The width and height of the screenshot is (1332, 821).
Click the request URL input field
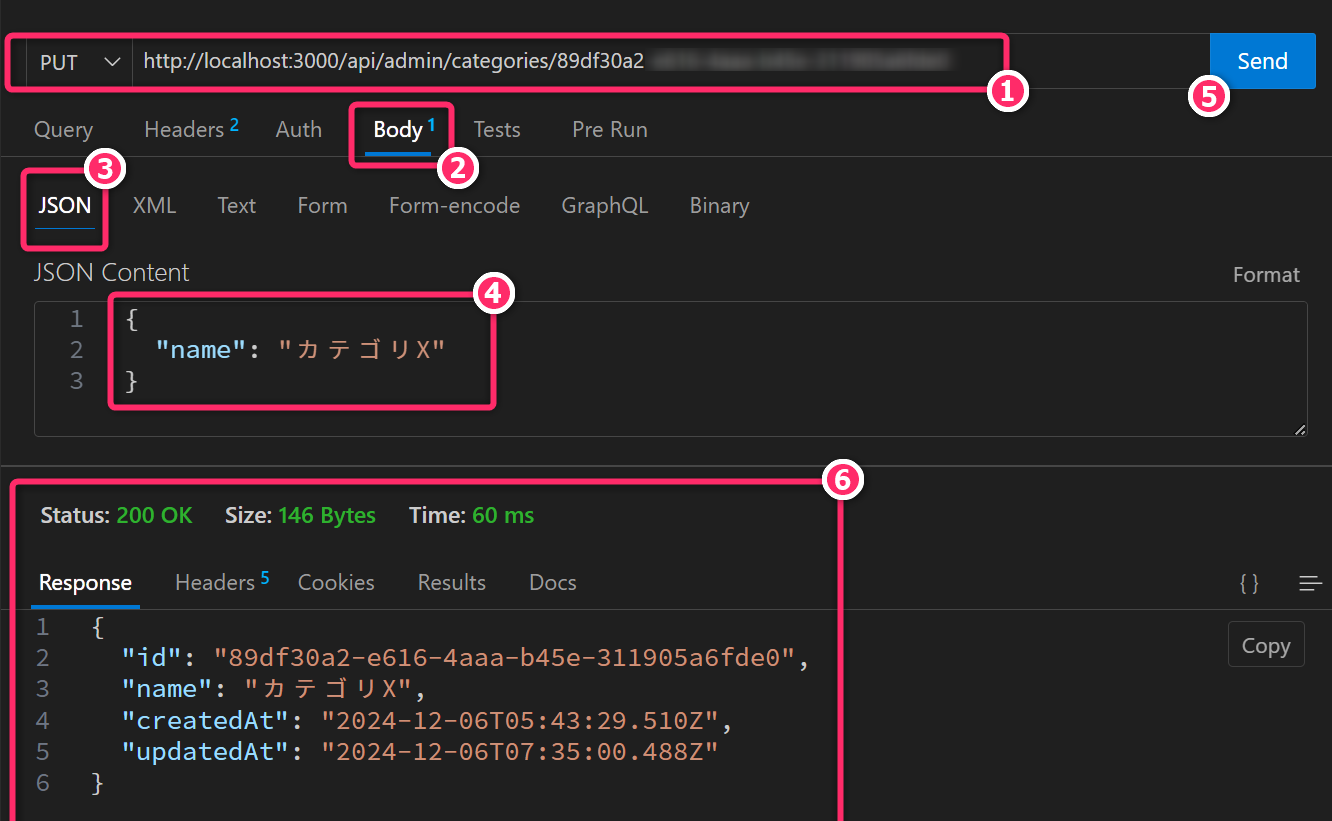tap(560, 62)
